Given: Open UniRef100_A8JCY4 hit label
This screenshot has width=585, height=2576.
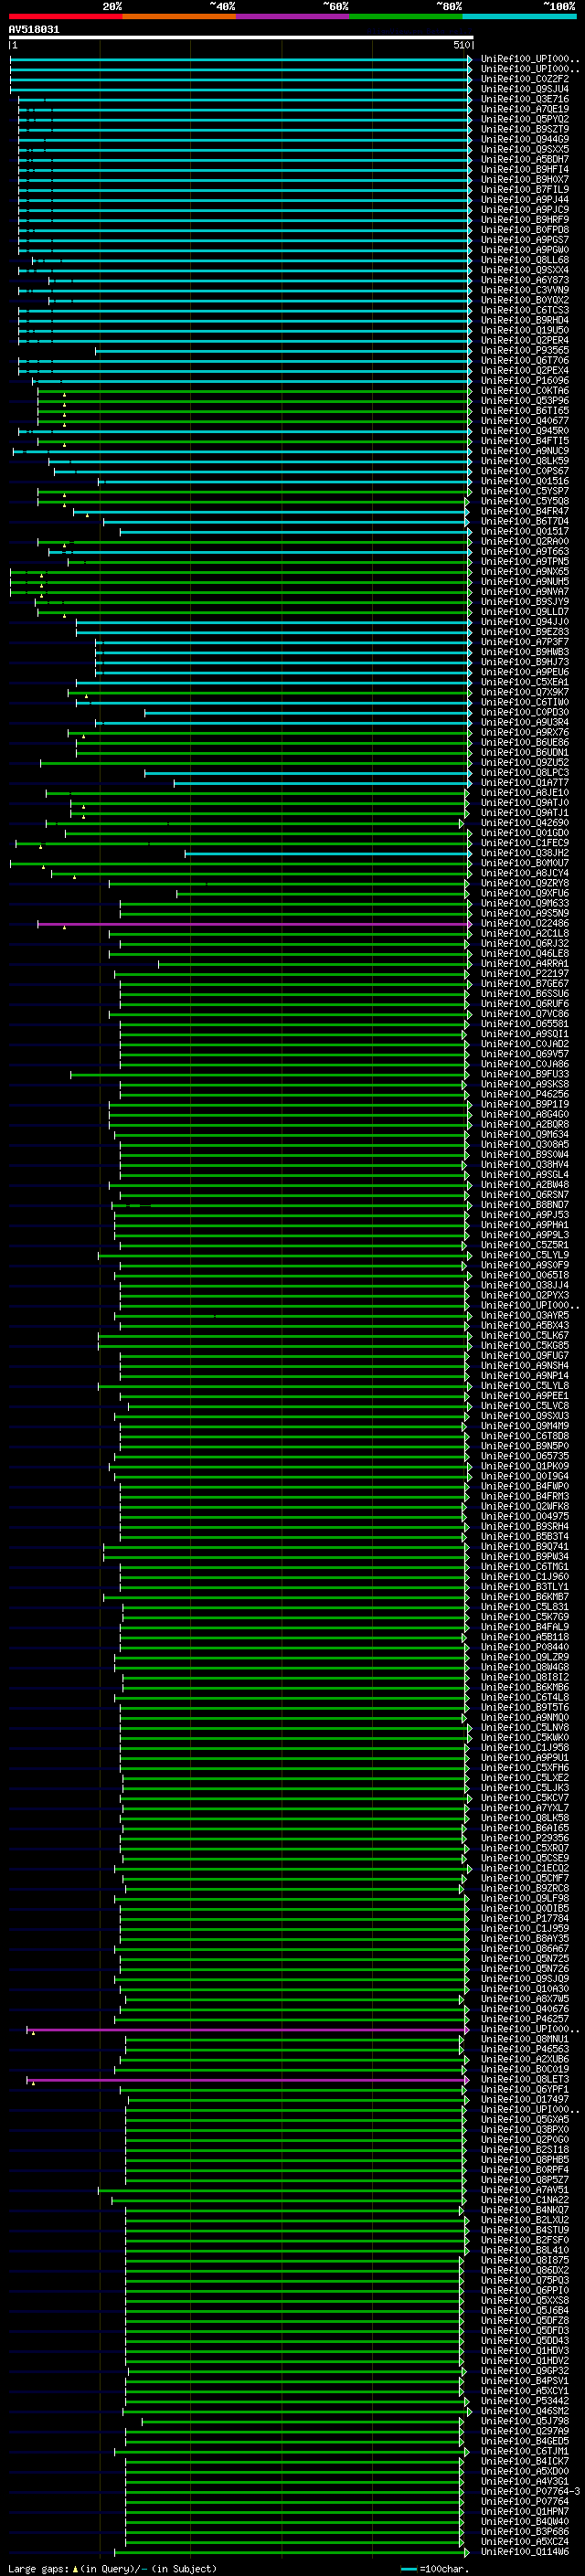Looking at the screenshot, I should [x=525, y=874].
